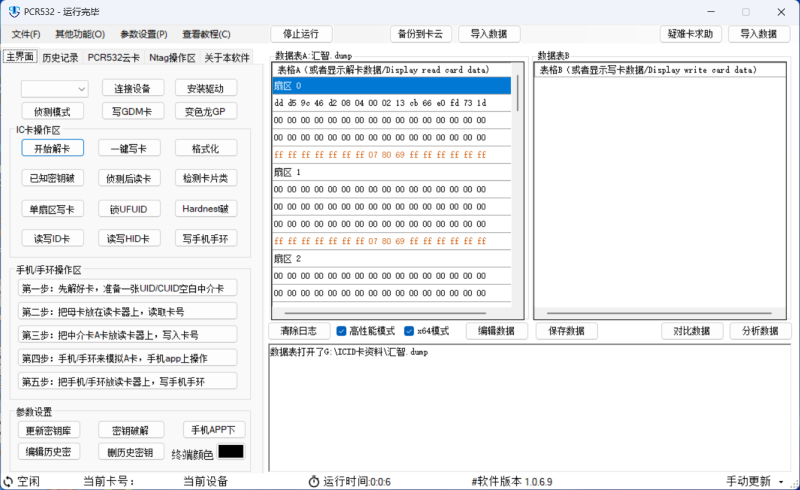The height and width of the screenshot is (490, 800).
Task: Click the 更新密钥库 button
Action: pyautogui.click(x=49, y=430)
